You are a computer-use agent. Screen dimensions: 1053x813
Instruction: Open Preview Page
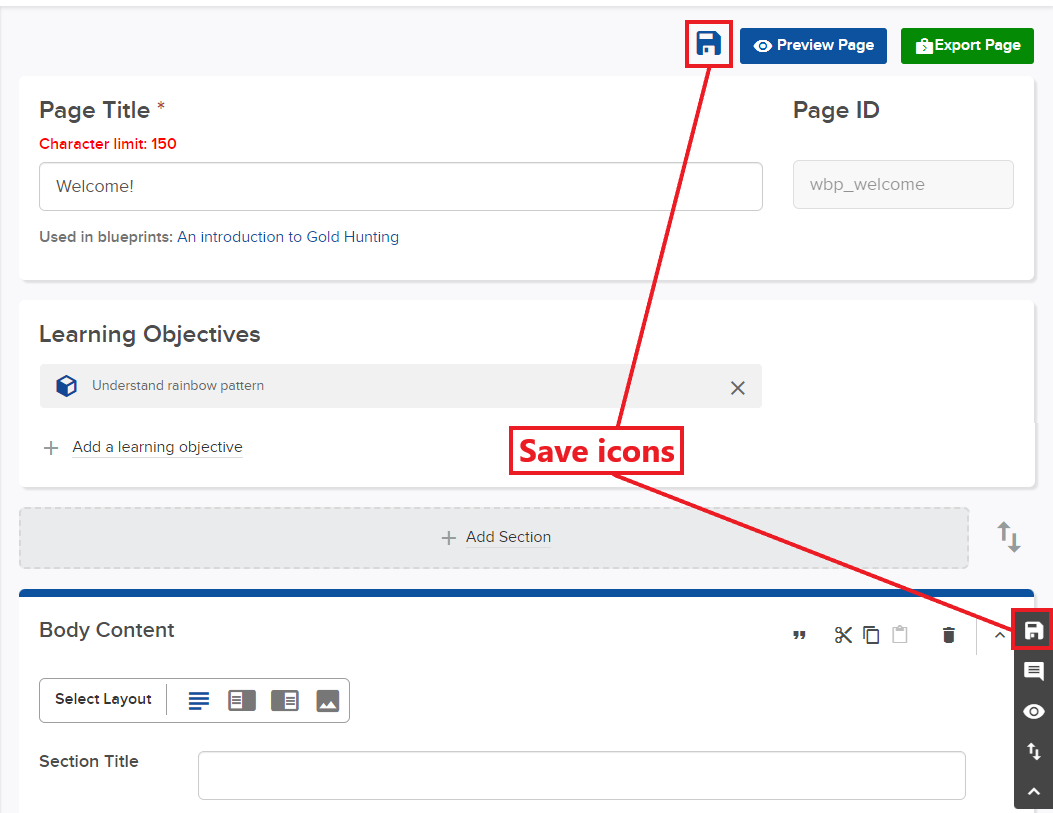point(813,45)
